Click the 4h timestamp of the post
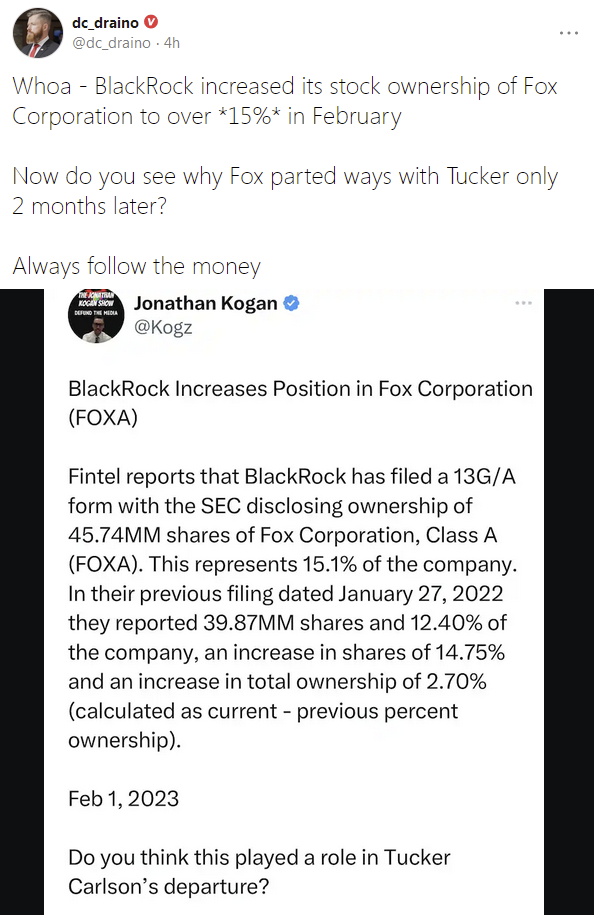The height and width of the screenshot is (919, 594). 172,43
